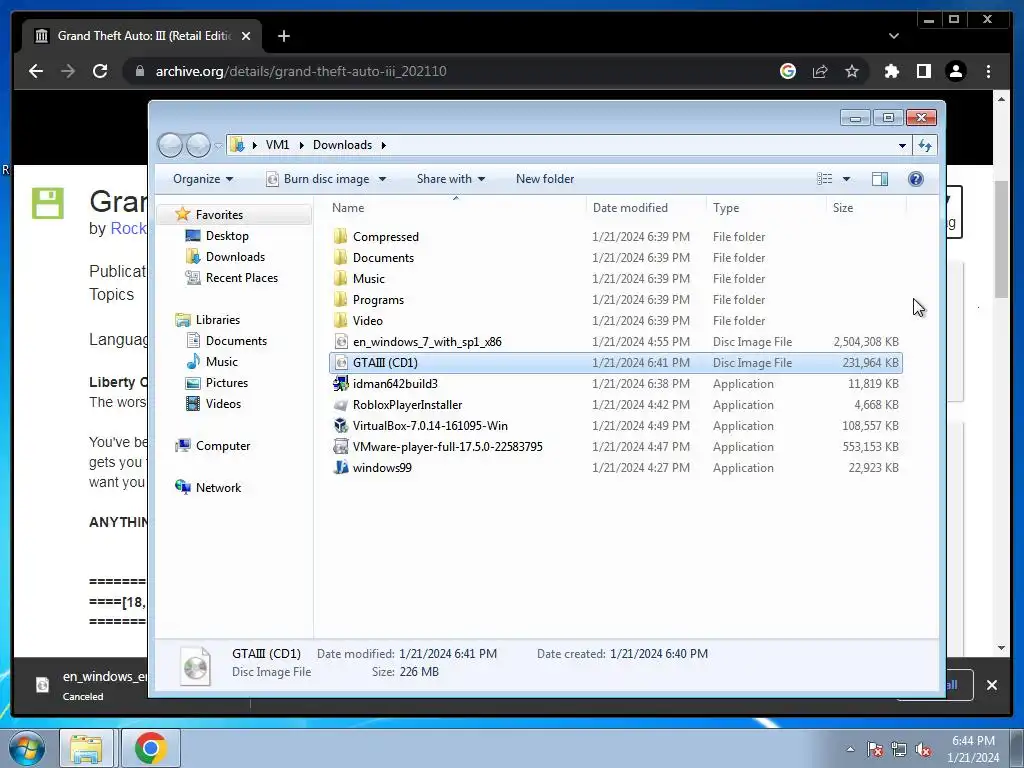Expand the Burn disc image dropdown arrow

click(382, 179)
